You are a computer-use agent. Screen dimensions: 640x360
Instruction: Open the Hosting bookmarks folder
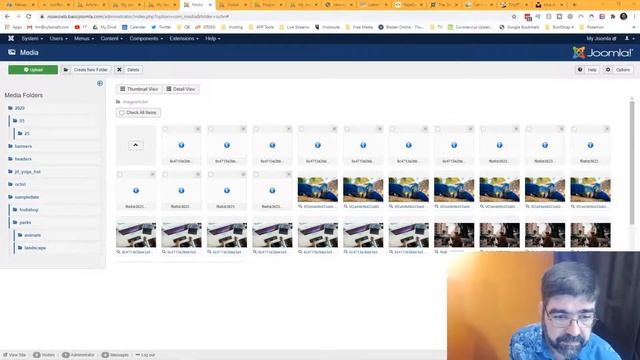(x=232, y=27)
